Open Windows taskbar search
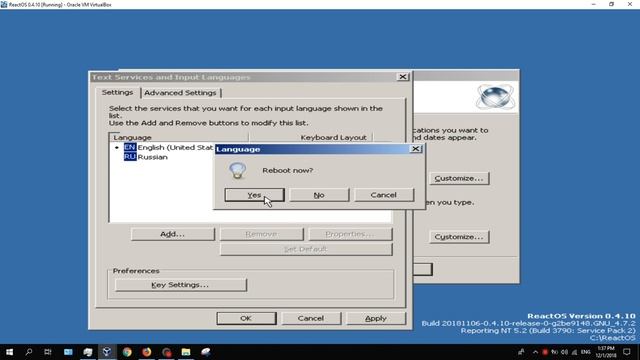The width and height of the screenshot is (640, 360). [29, 352]
